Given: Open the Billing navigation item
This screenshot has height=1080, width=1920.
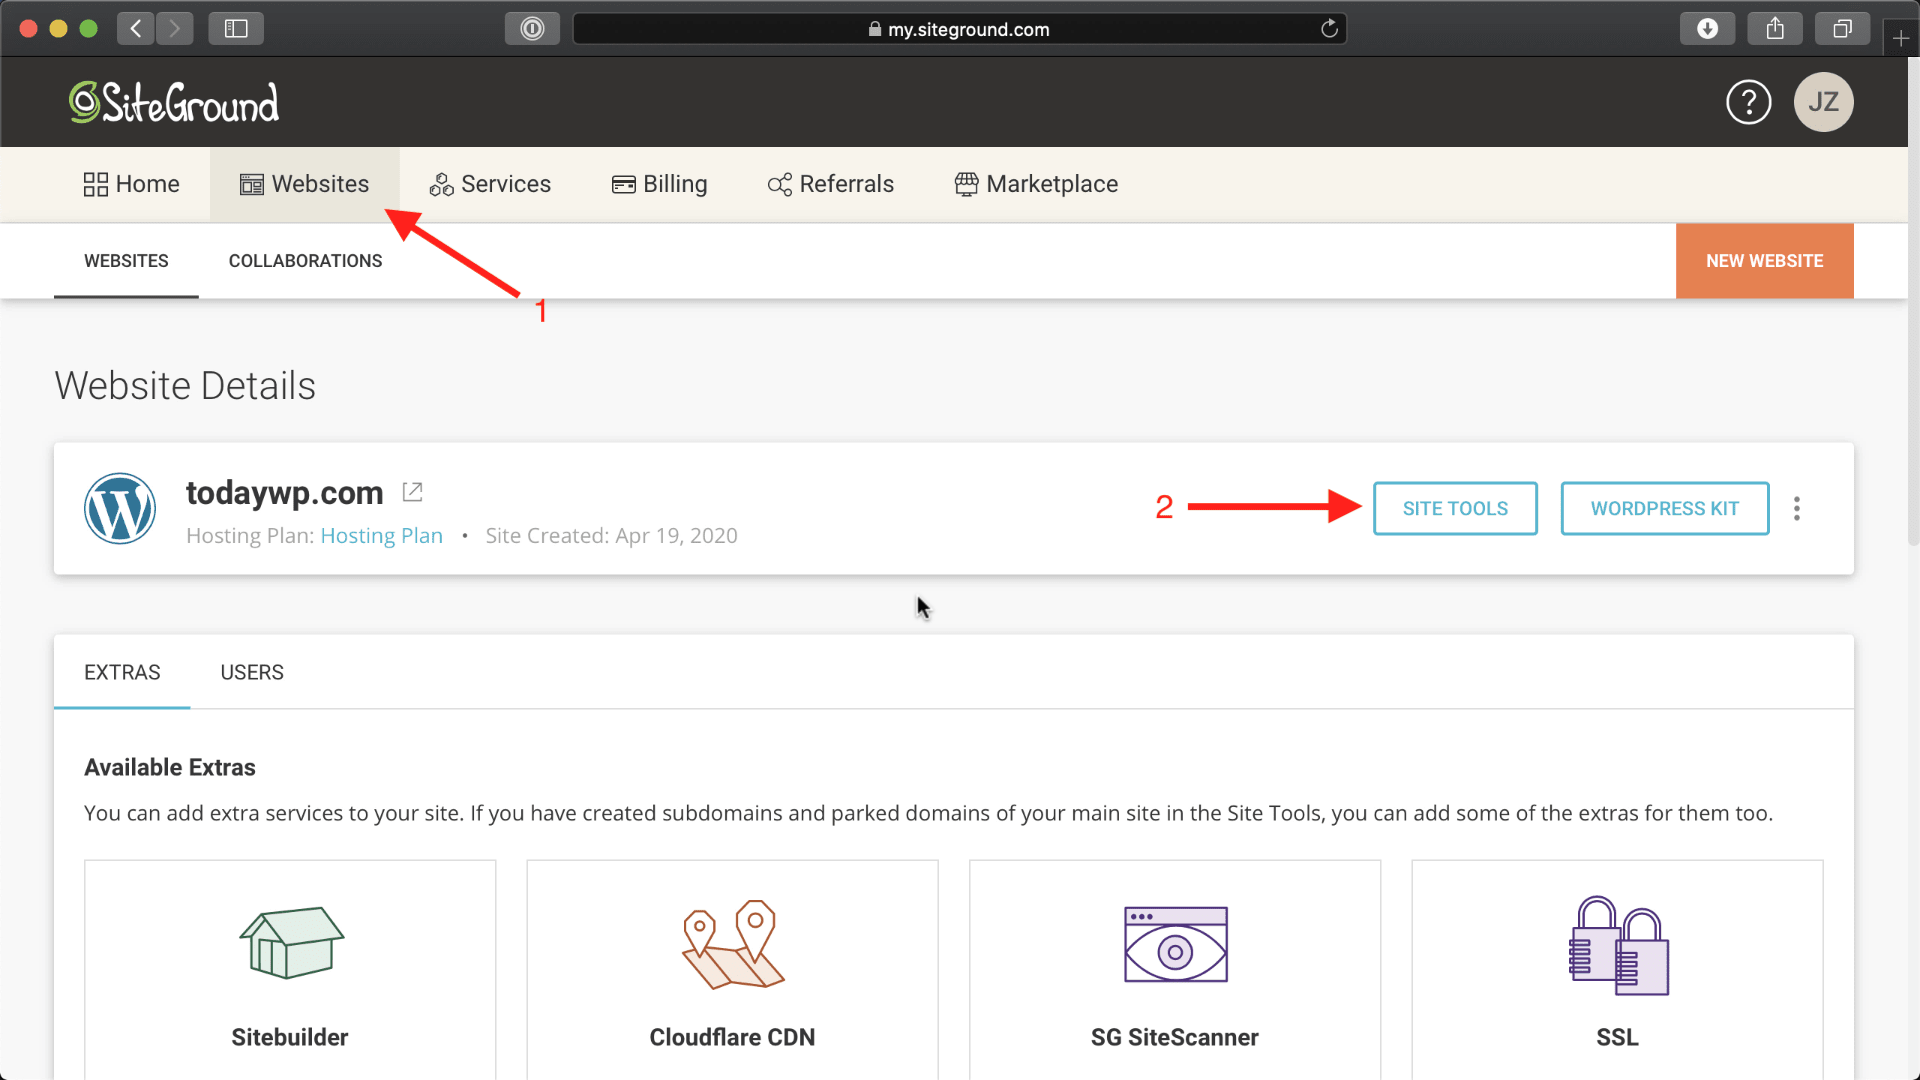Looking at the screenshot, I should 660,184.
